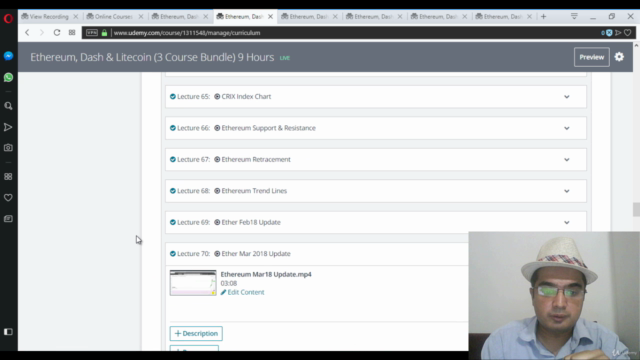Open the Opera menu logo
The image size is (640, 360).
[x=8, y=18]
